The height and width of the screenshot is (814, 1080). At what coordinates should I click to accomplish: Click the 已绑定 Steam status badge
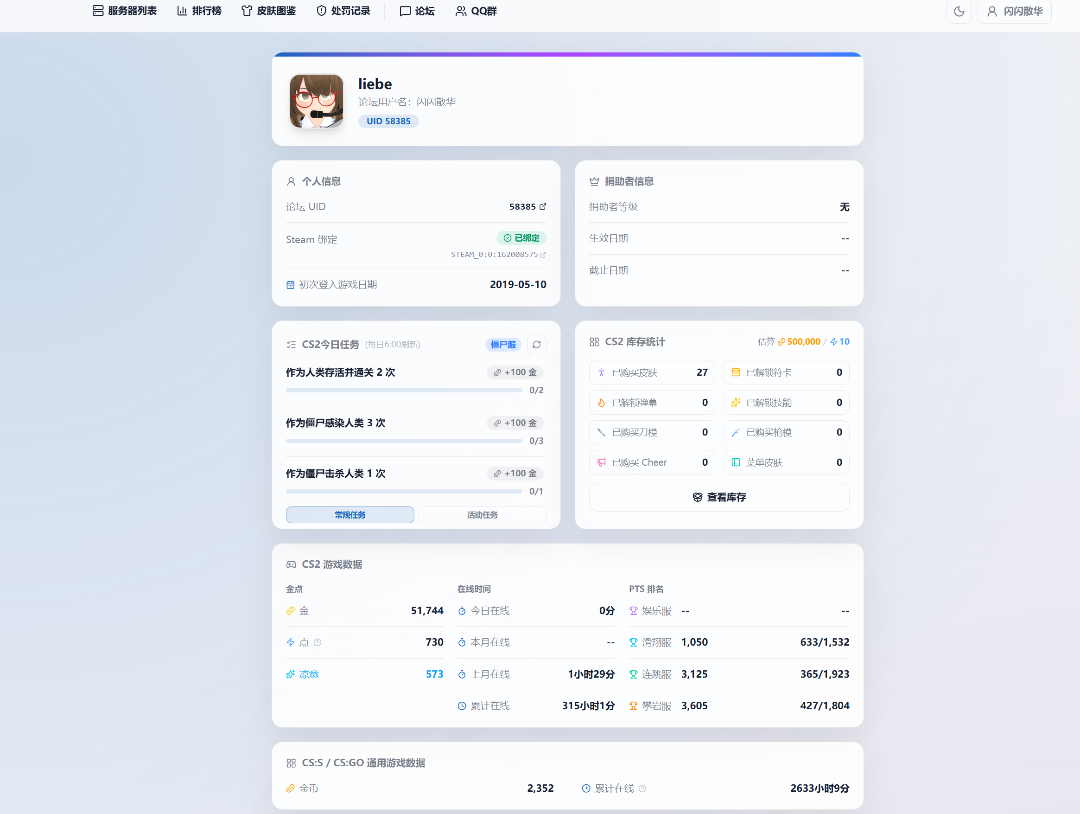point(521,238)
